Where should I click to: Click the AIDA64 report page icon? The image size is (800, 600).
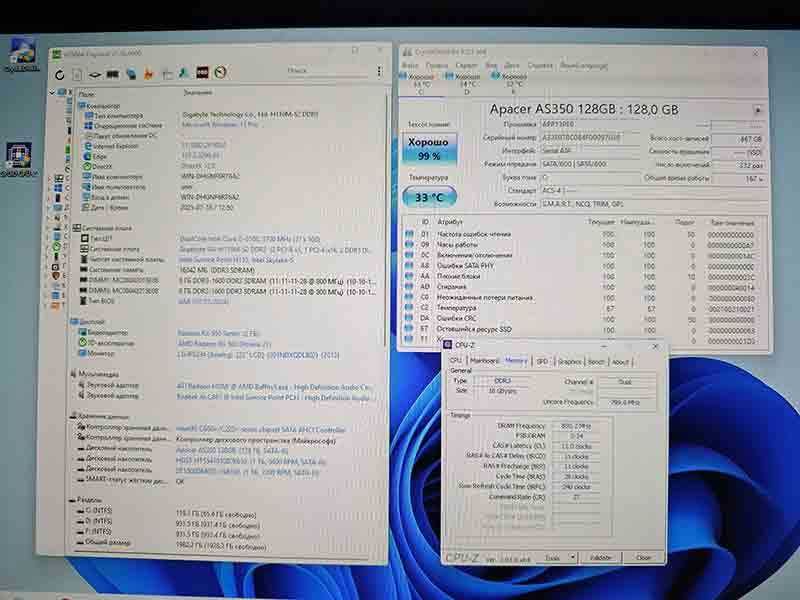[77, 75]
